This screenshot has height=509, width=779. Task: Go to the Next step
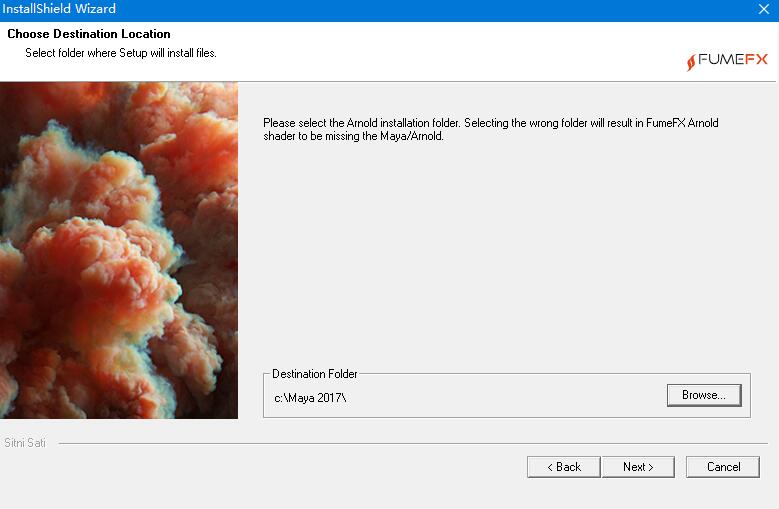click(638, 467)
